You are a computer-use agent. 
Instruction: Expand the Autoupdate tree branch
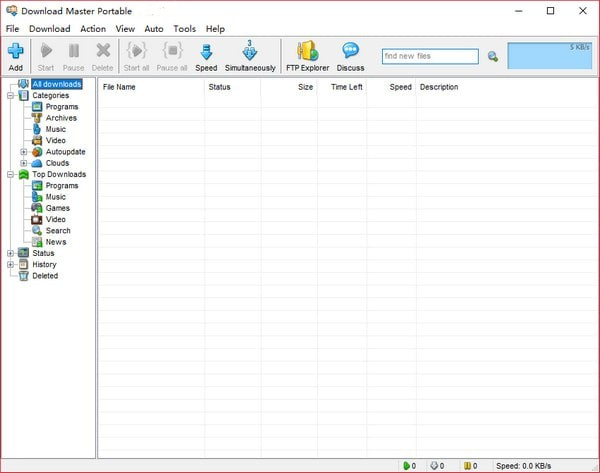click(24, 152)
